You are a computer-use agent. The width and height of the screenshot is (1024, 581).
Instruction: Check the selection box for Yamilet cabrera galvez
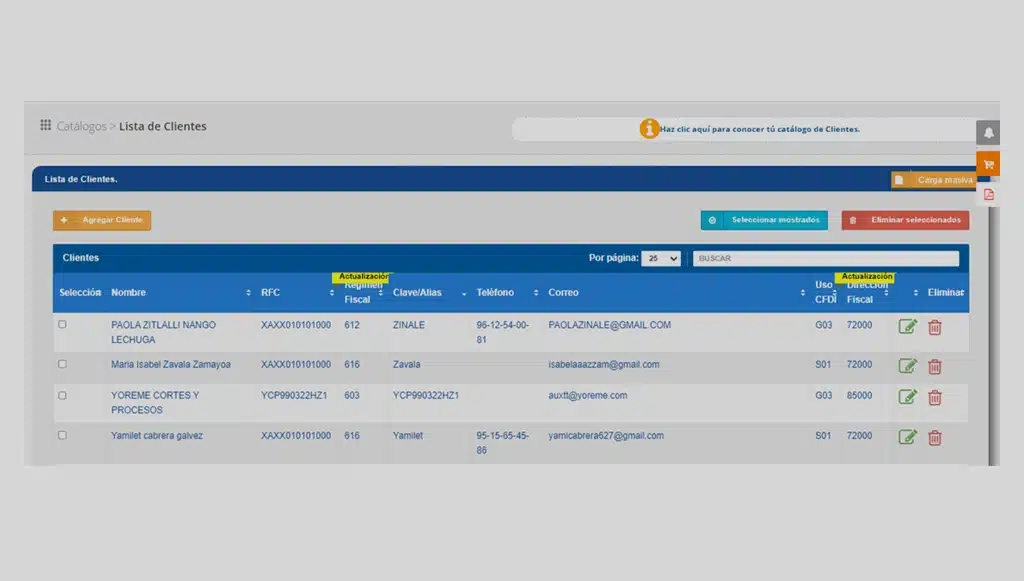pos(63,436)
